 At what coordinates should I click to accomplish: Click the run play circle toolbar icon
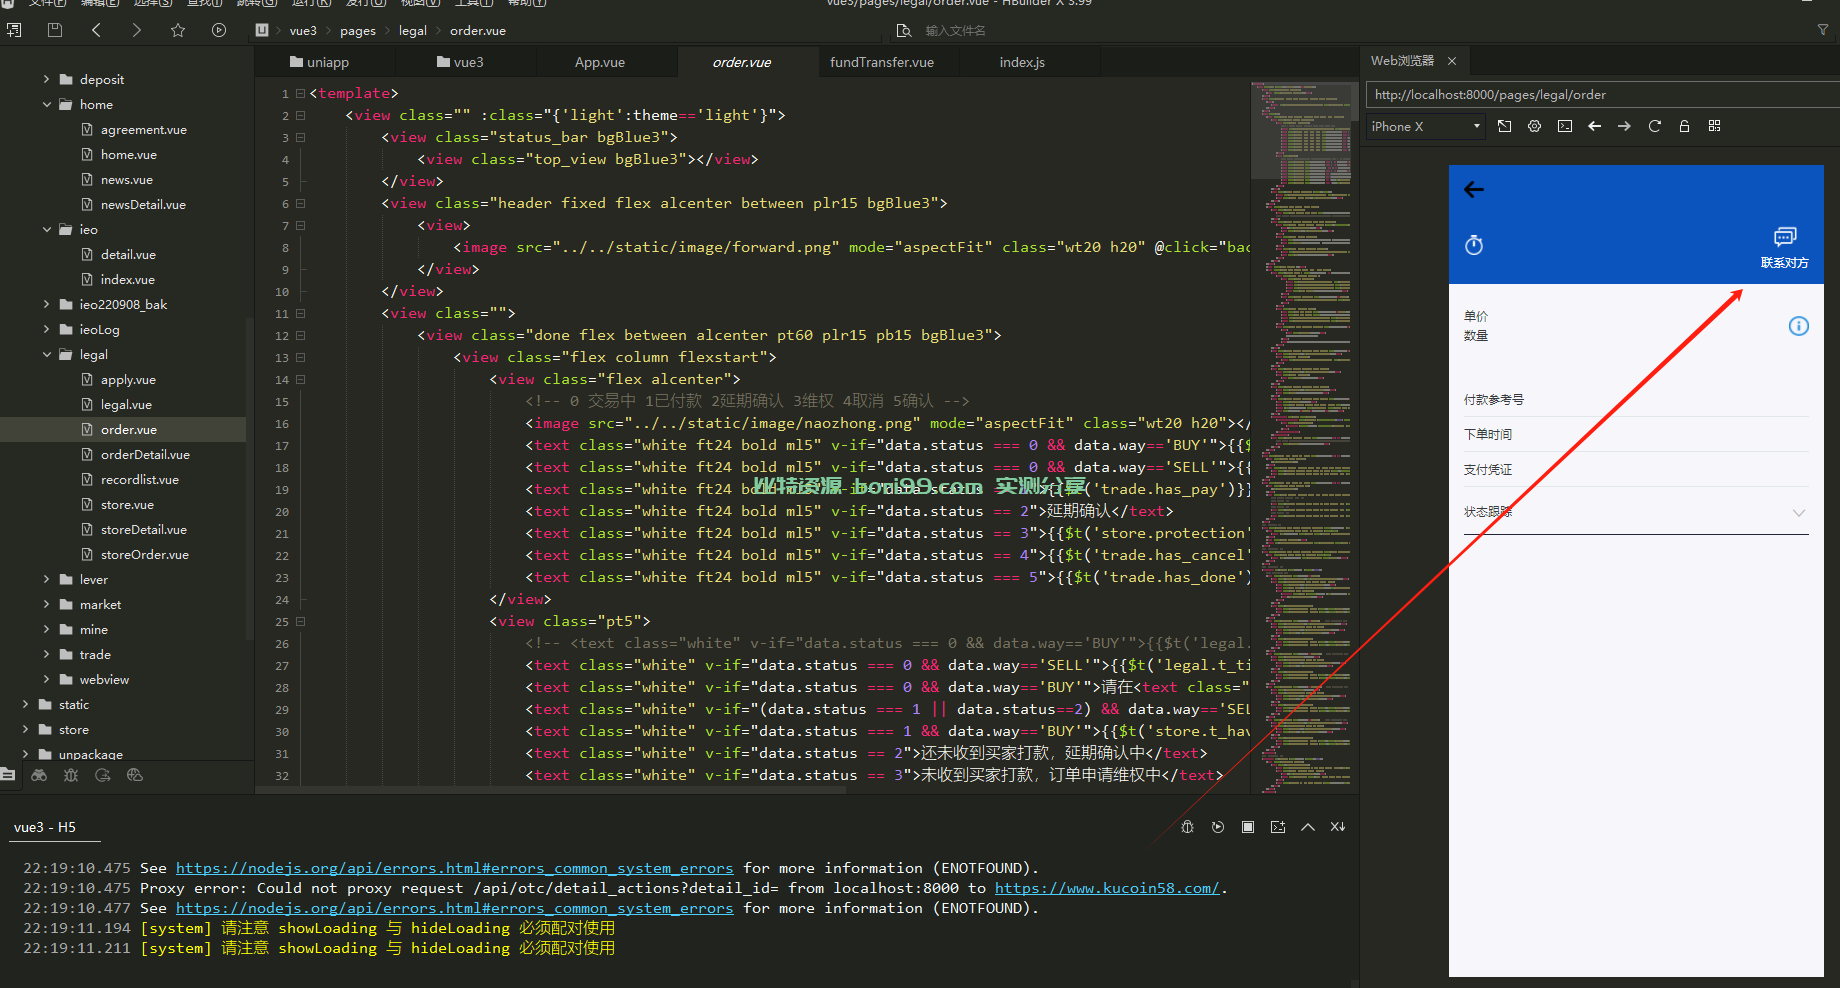[219, 30]
